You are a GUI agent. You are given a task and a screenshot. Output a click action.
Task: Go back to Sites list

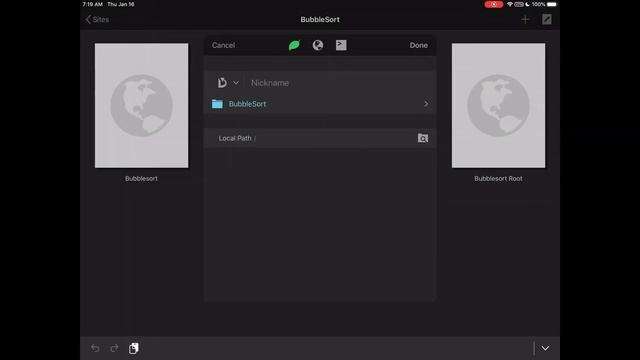97,20
